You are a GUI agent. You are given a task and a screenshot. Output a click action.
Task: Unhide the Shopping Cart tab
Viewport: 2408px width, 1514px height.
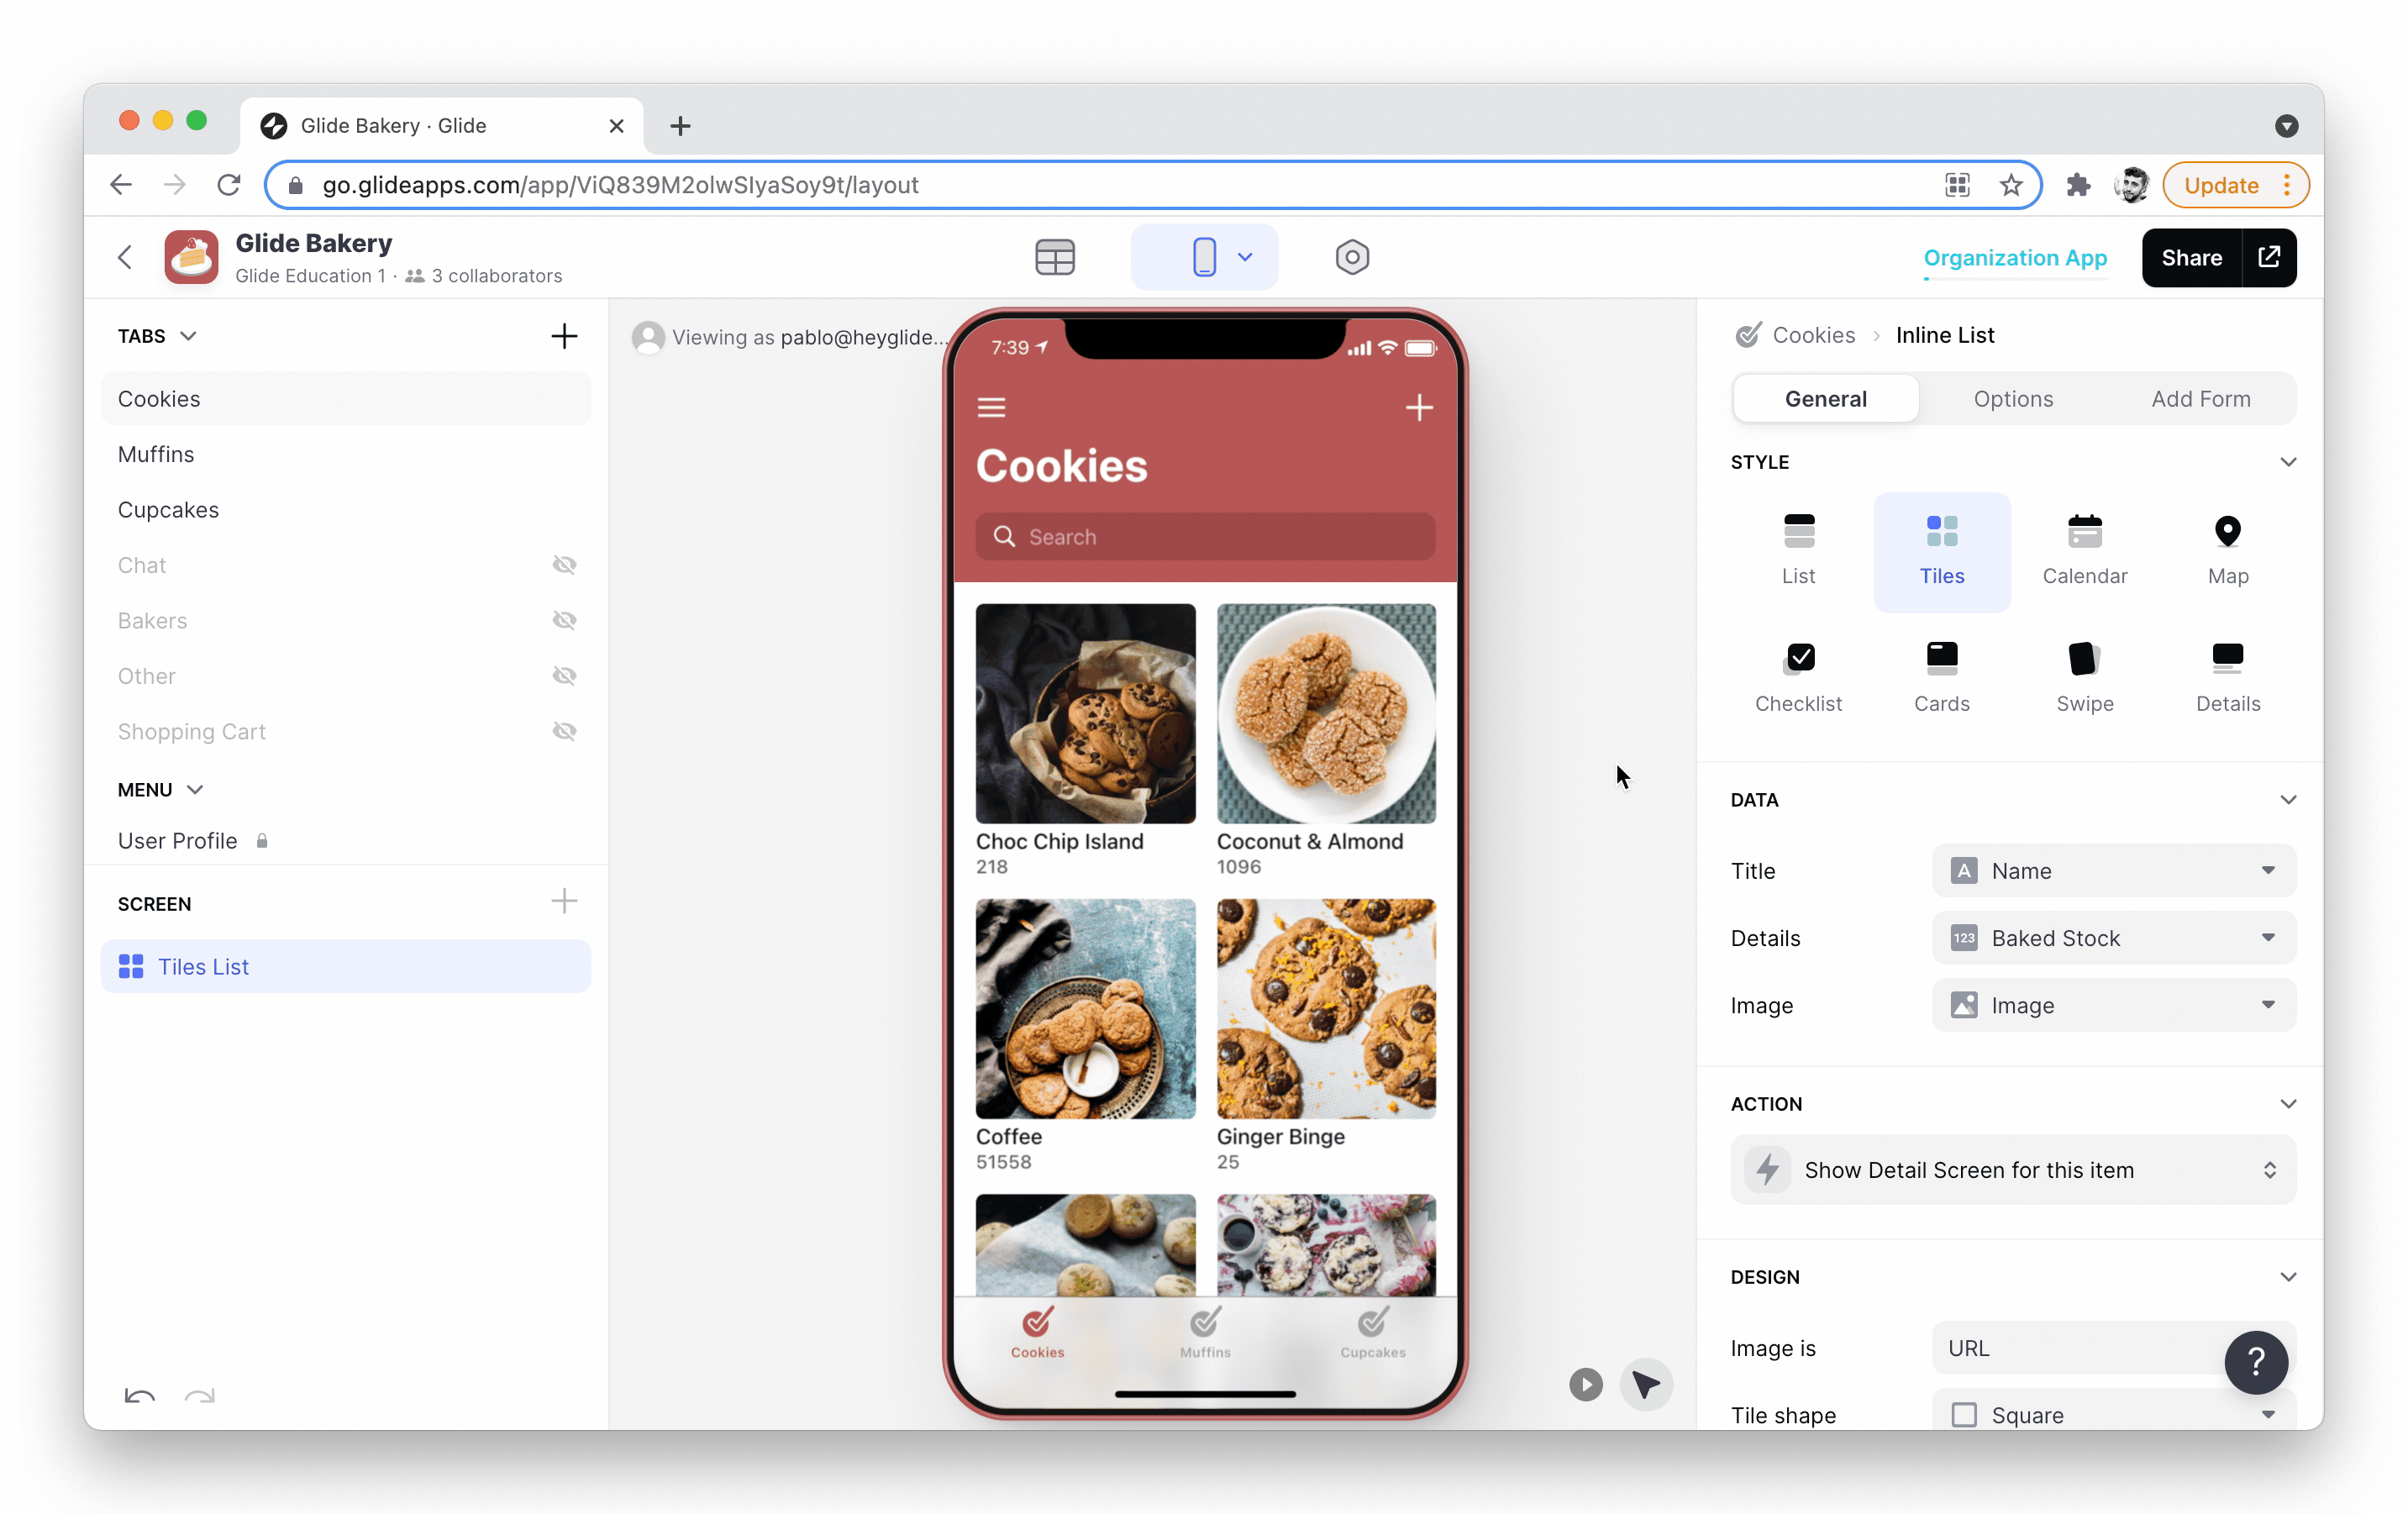564,731
